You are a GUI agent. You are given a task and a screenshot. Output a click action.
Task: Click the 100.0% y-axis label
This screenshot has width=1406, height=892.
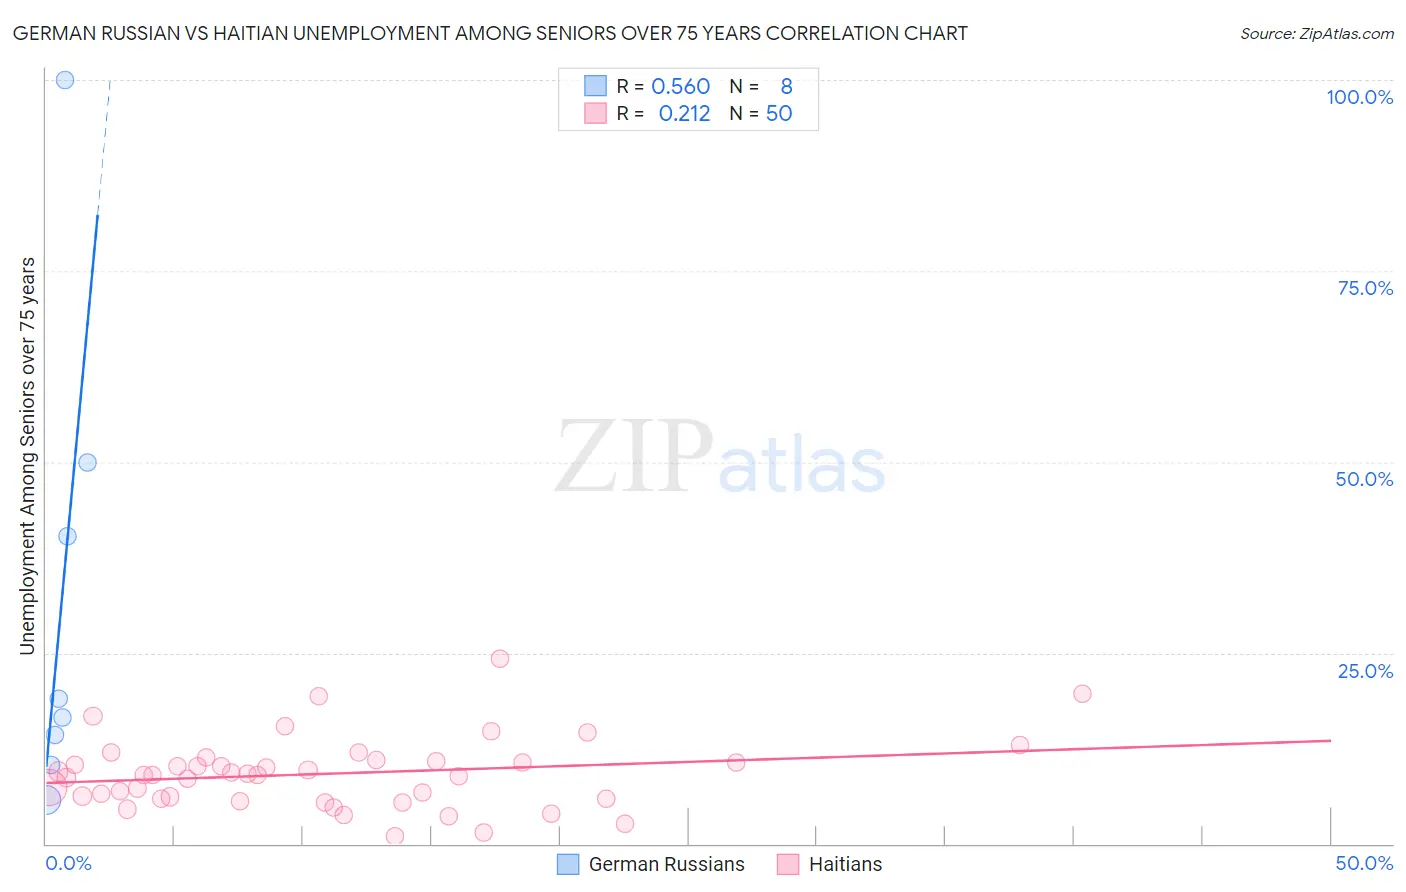(1360, 97)
